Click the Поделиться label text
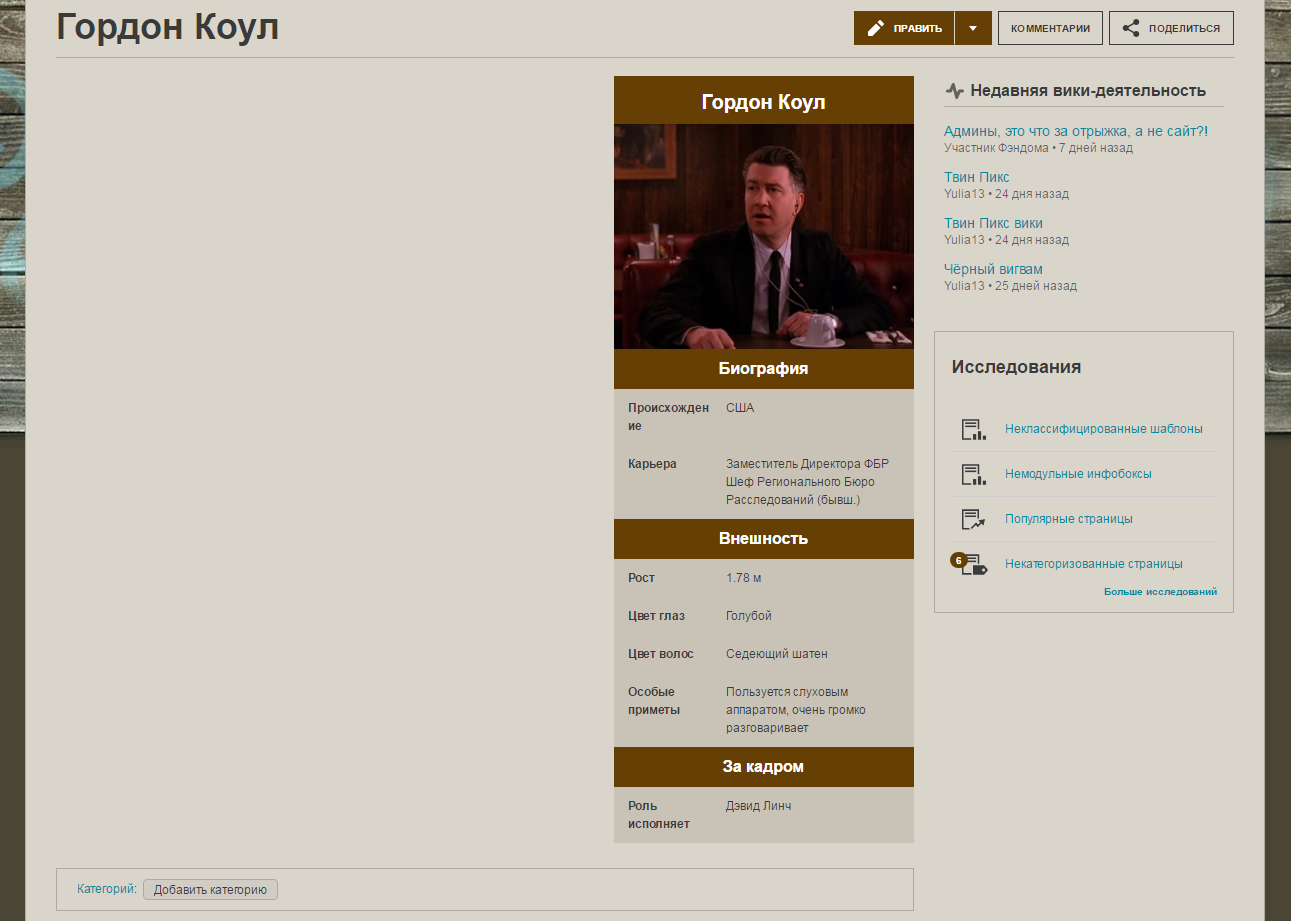 coord(1184,28)
